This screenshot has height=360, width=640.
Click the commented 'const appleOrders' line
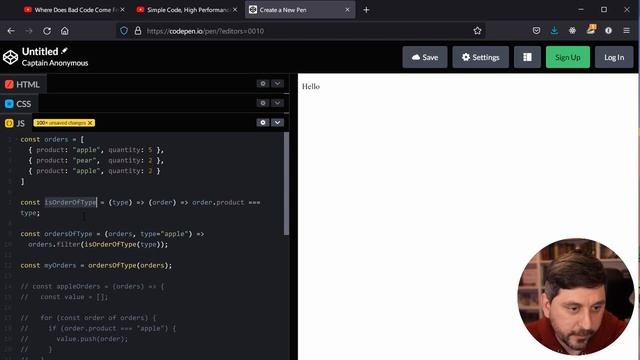[x=92, y=287]
